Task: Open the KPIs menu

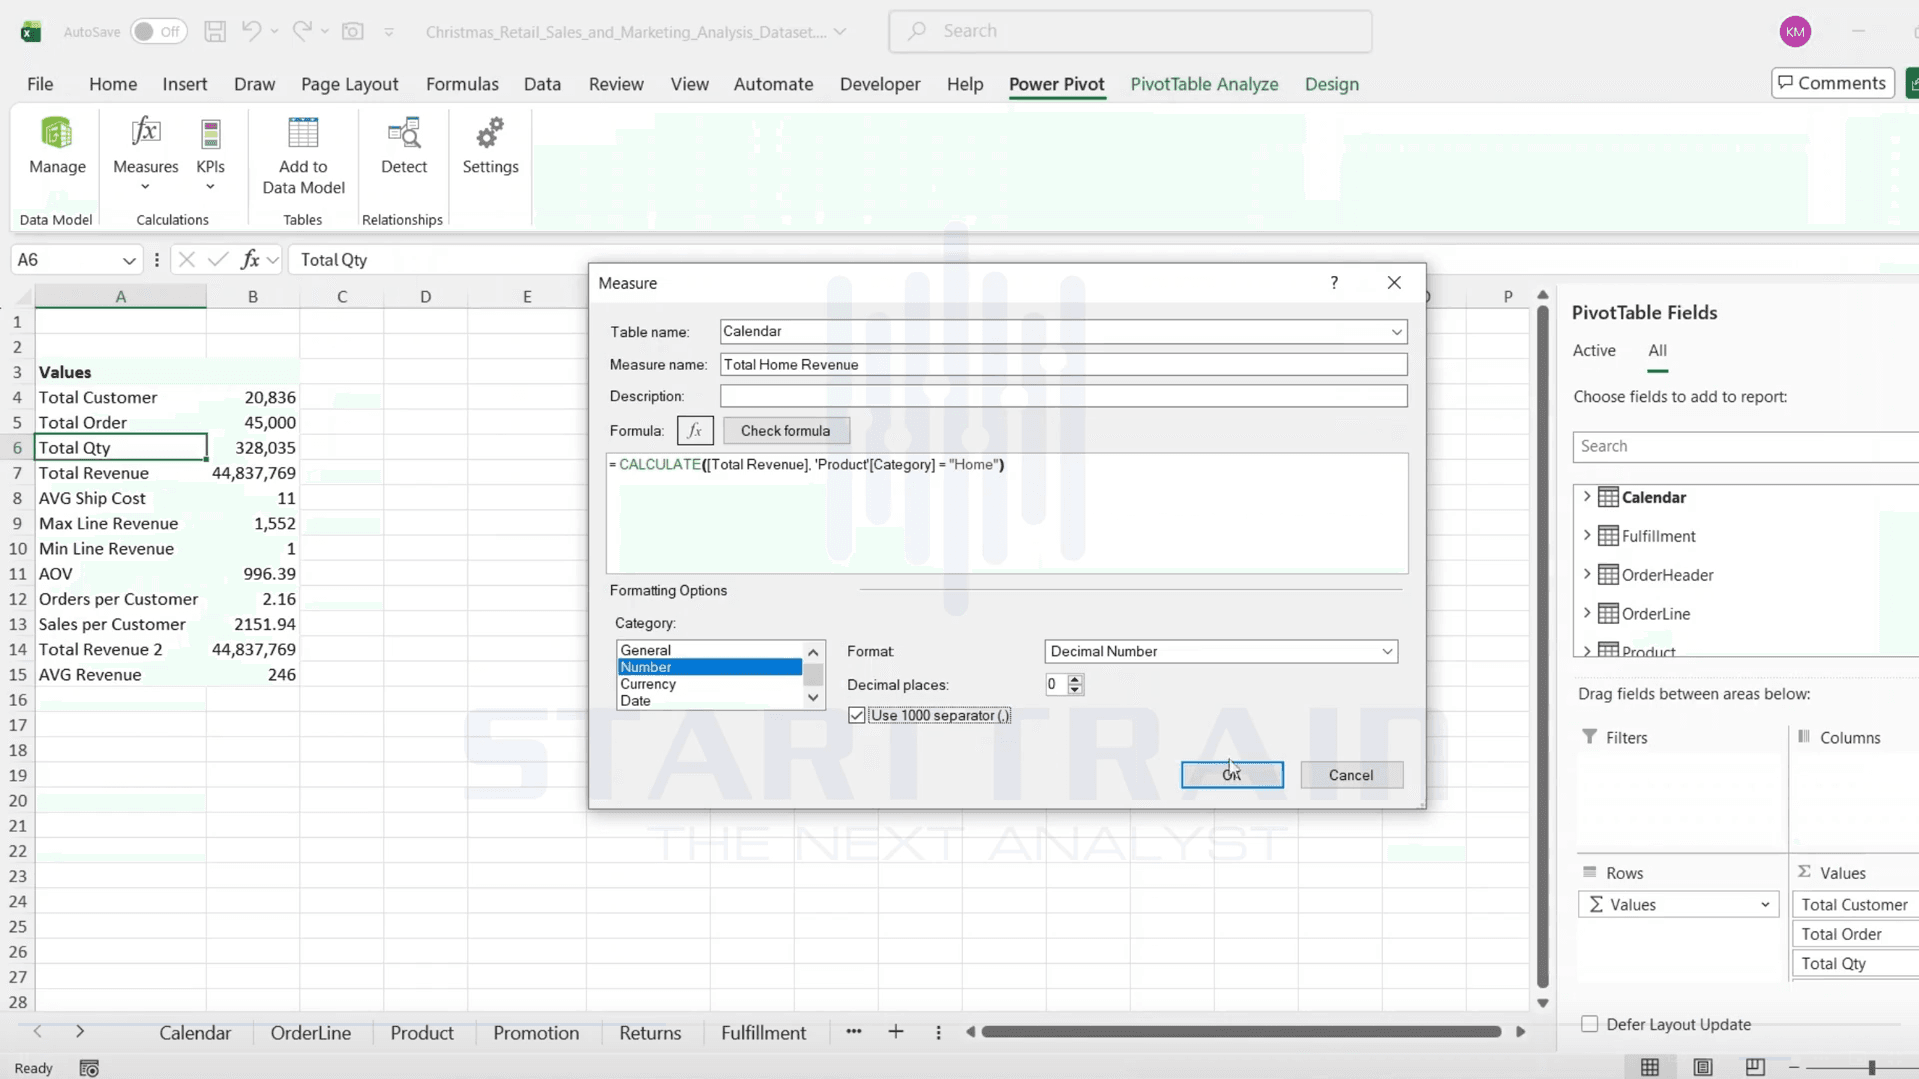Action: tap(210, 155)
